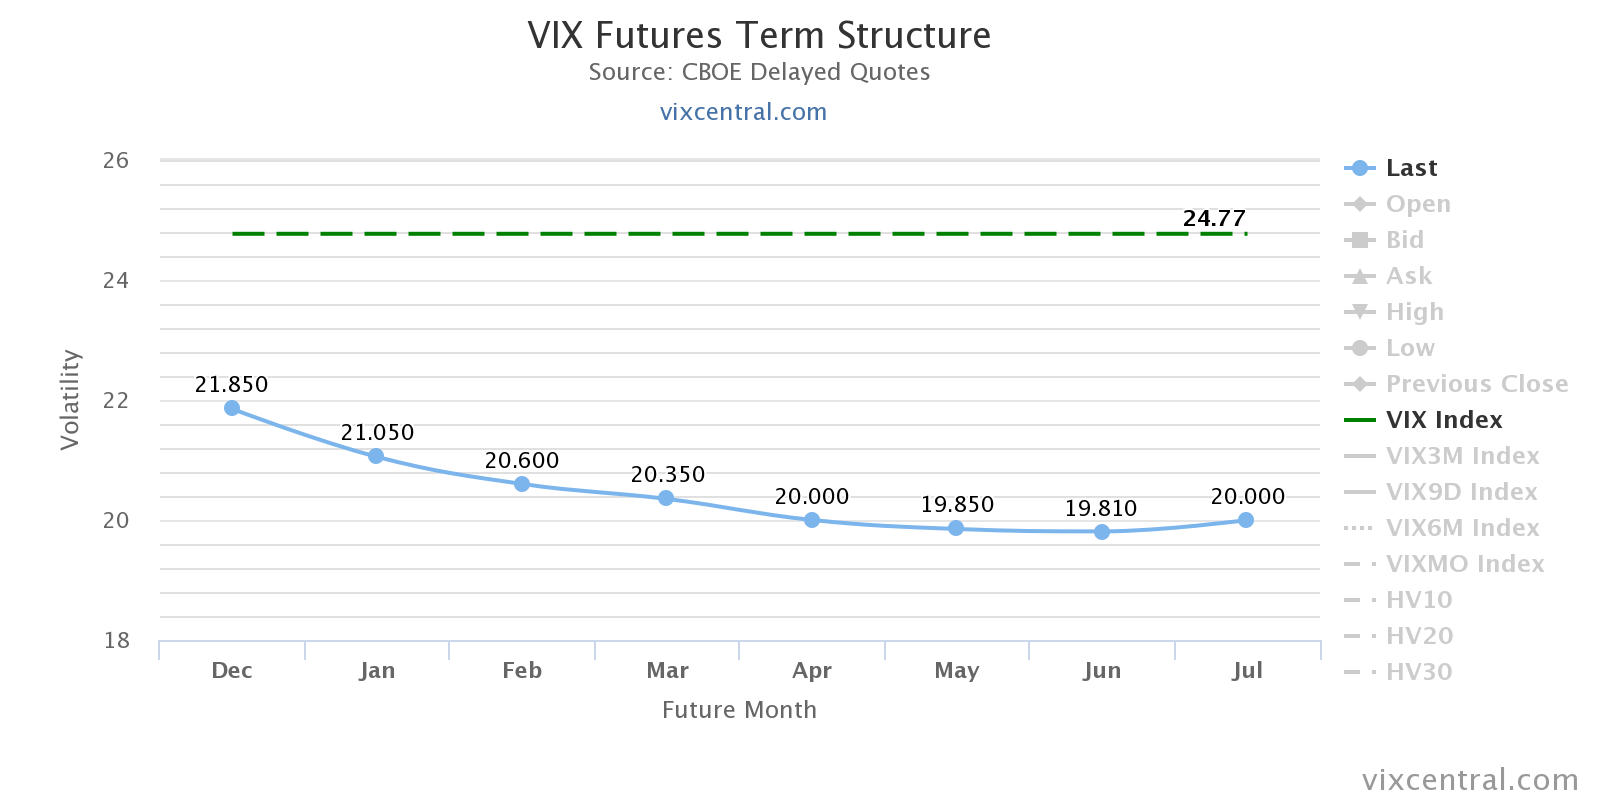Click the High inverted-triangle legend icon
The width and height of the screenshot is (1600, 800).
[1360, 312]
